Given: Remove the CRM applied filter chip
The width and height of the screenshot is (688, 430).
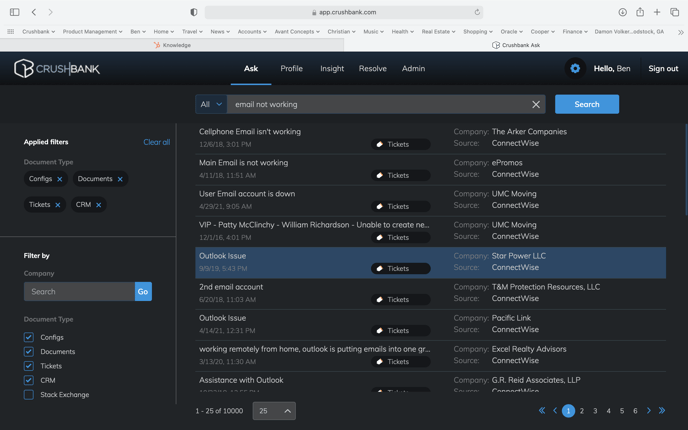Looking at the screenshot, I should point(99,205).
